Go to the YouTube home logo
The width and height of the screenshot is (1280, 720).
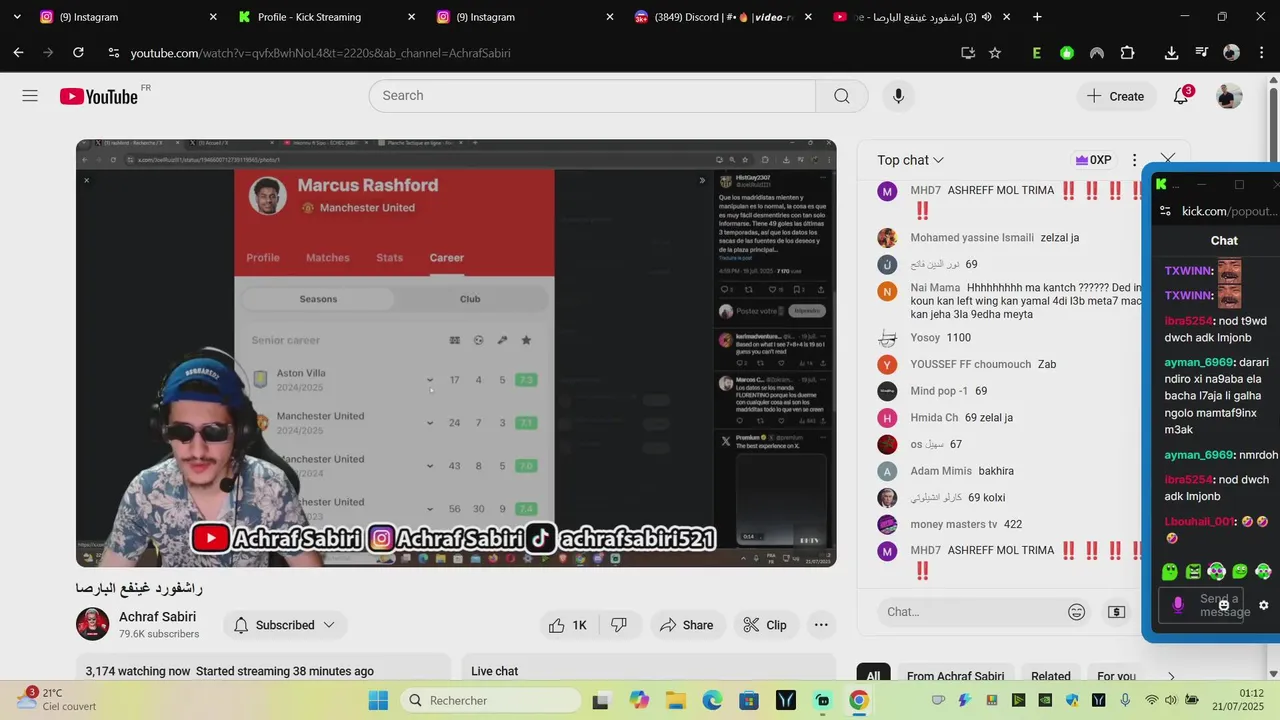(x=99, y=96)
